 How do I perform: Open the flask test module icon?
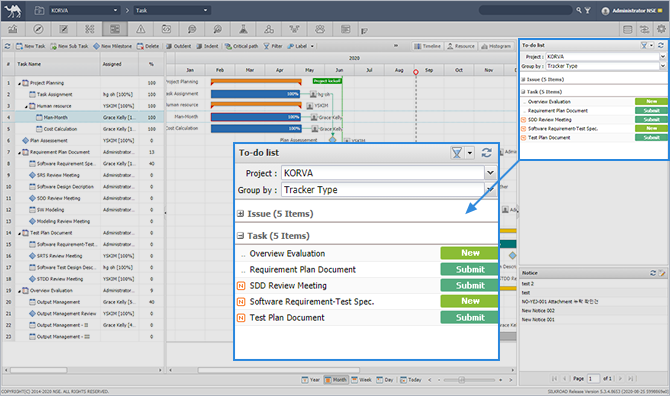(243, 29)
